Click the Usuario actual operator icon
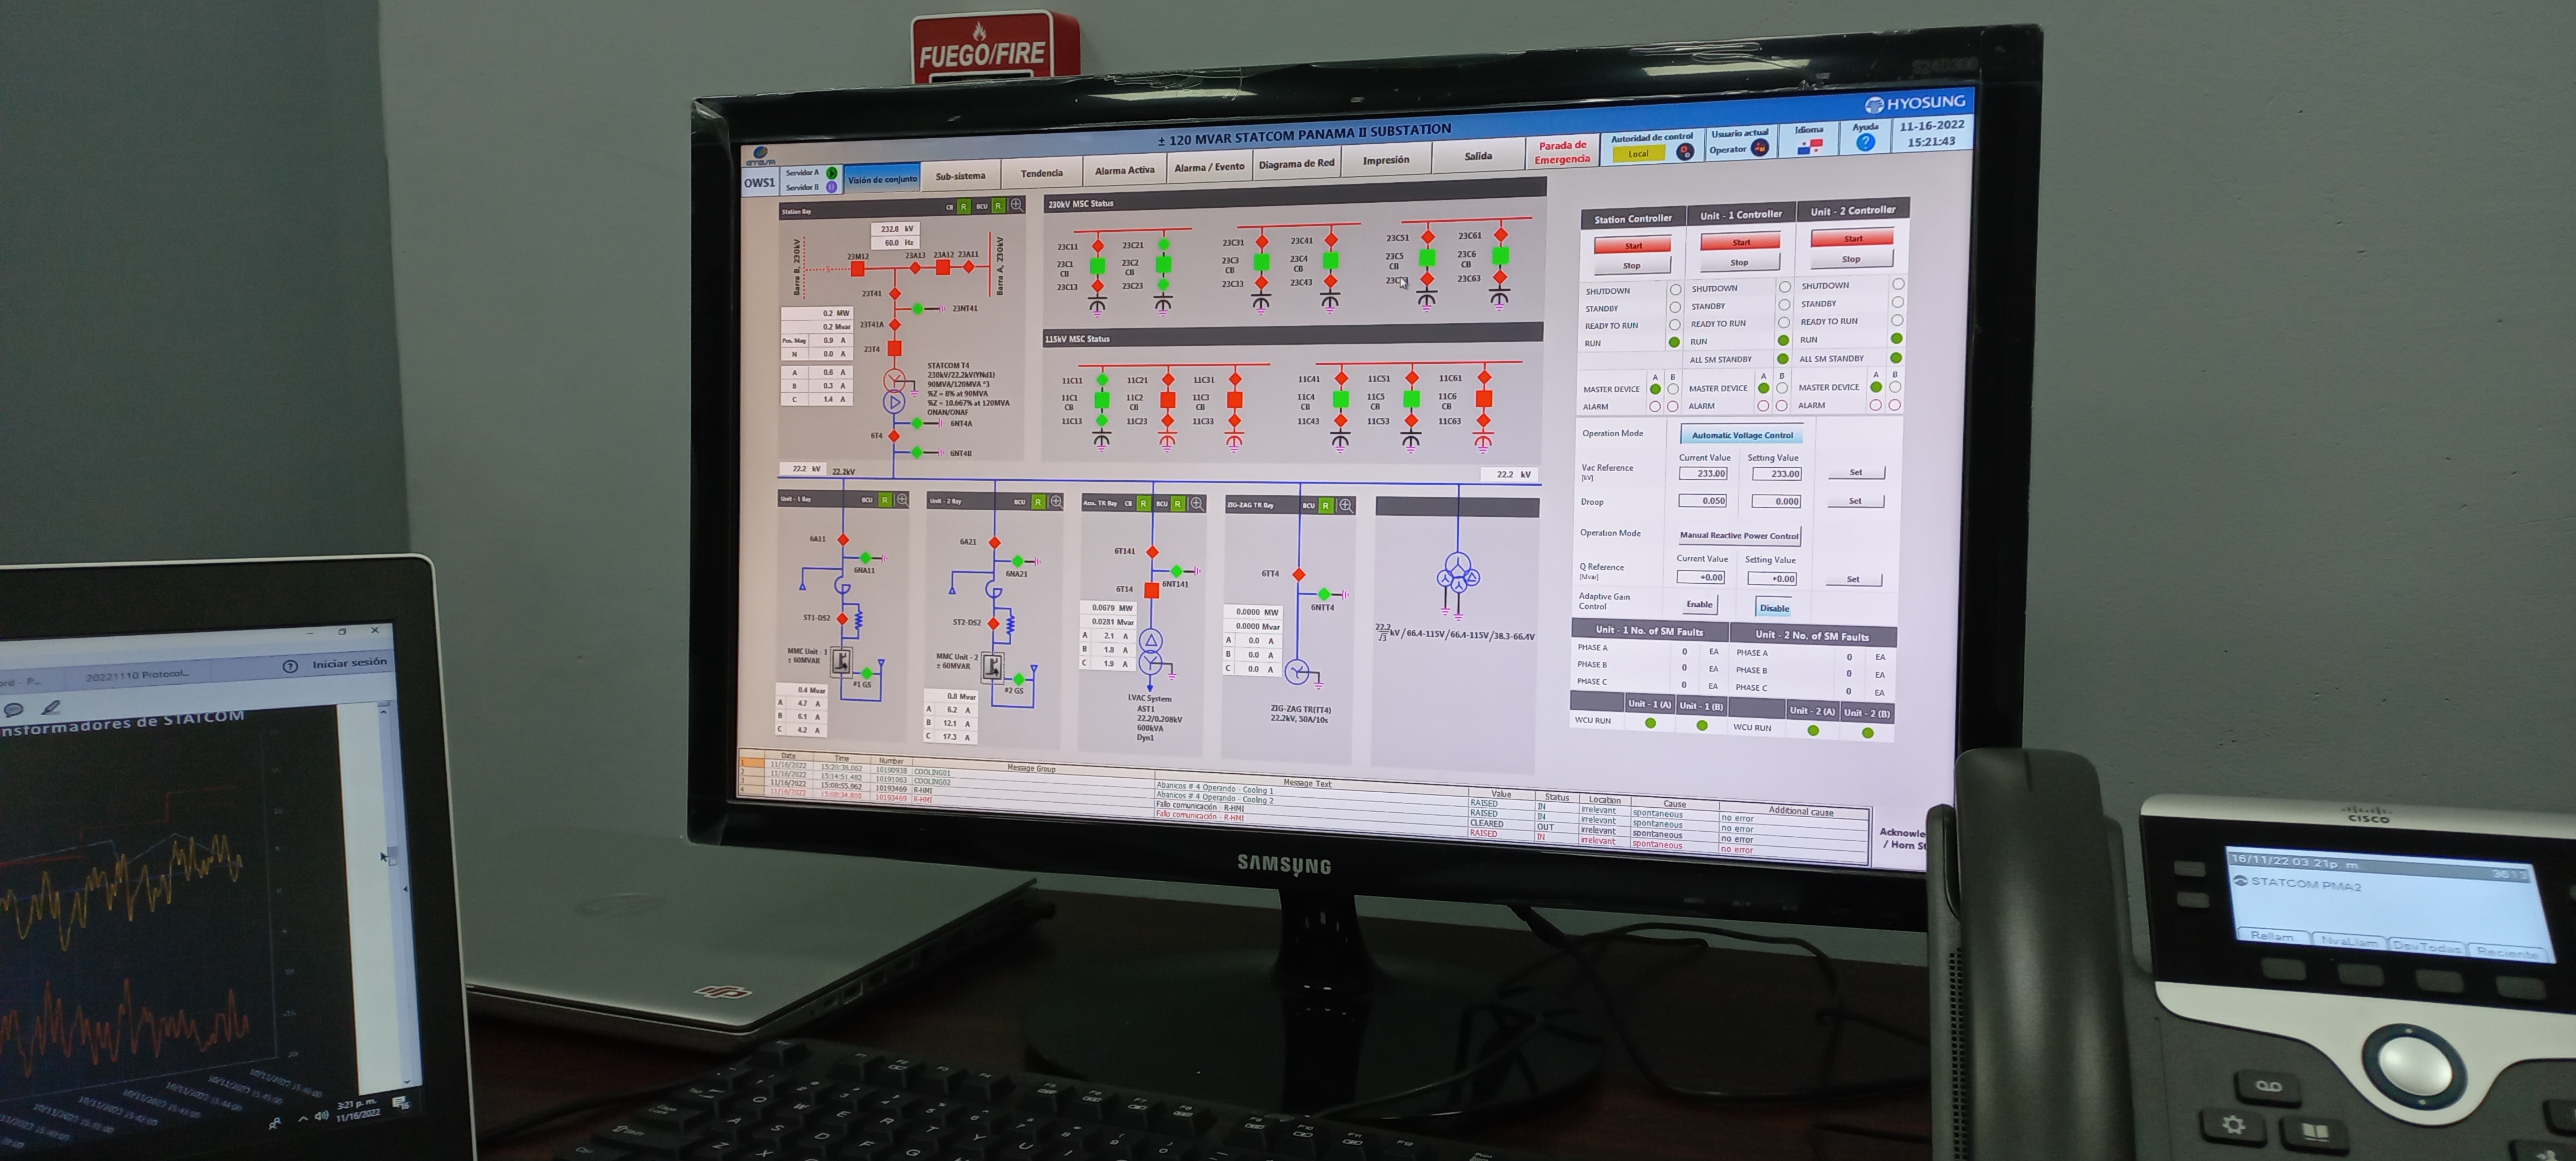The height and width of the screenshot is (1161, 2576). pyautogui.click(x=1760, y=148)
